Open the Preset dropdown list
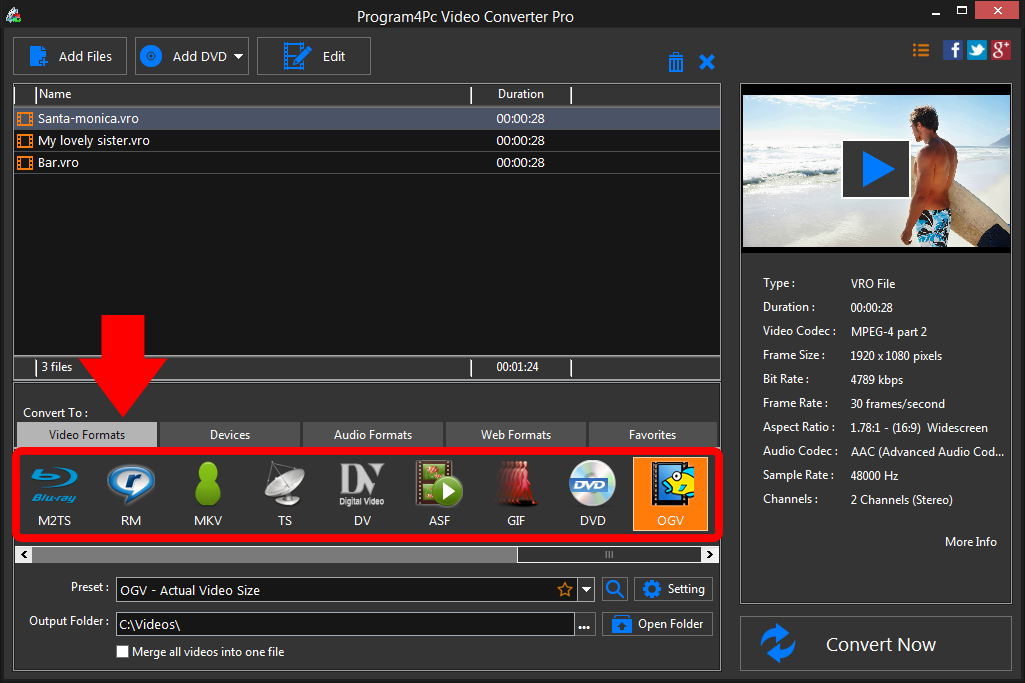1025x683 pixels. pyautogui.click(x=587, y=590)
